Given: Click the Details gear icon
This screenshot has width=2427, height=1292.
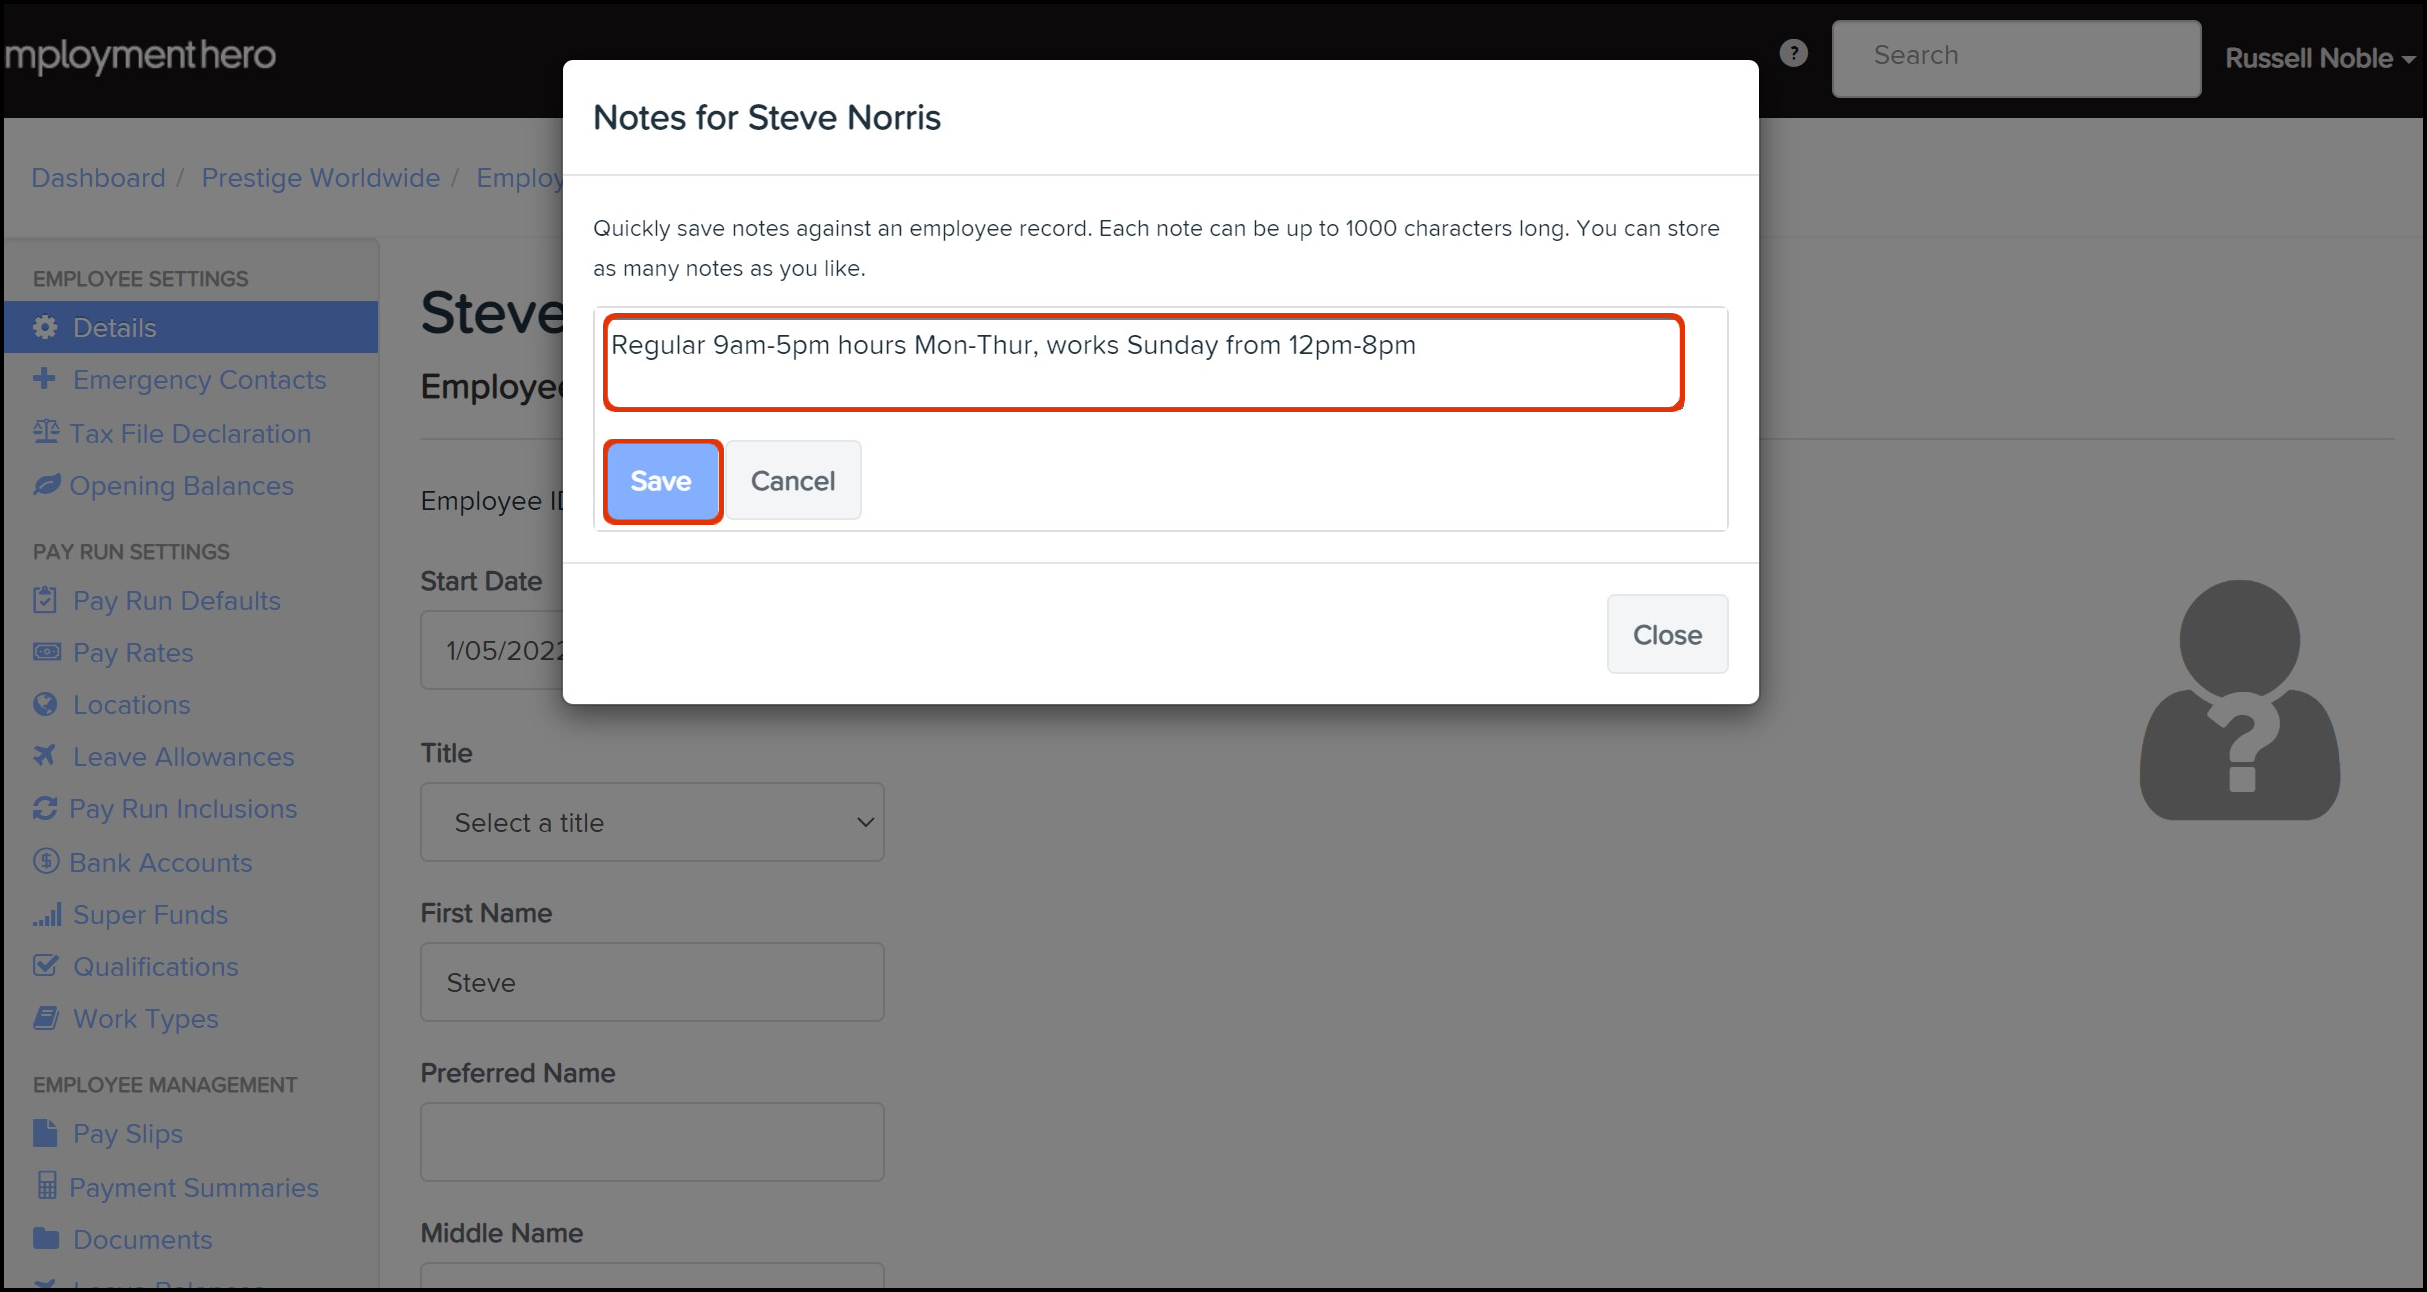Looking at the screenshot, I should click(45, 327).
